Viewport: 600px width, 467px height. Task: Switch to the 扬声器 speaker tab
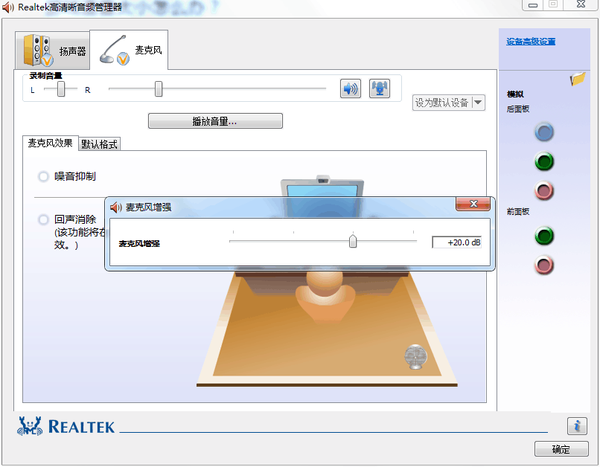click(x=53, y=51)
